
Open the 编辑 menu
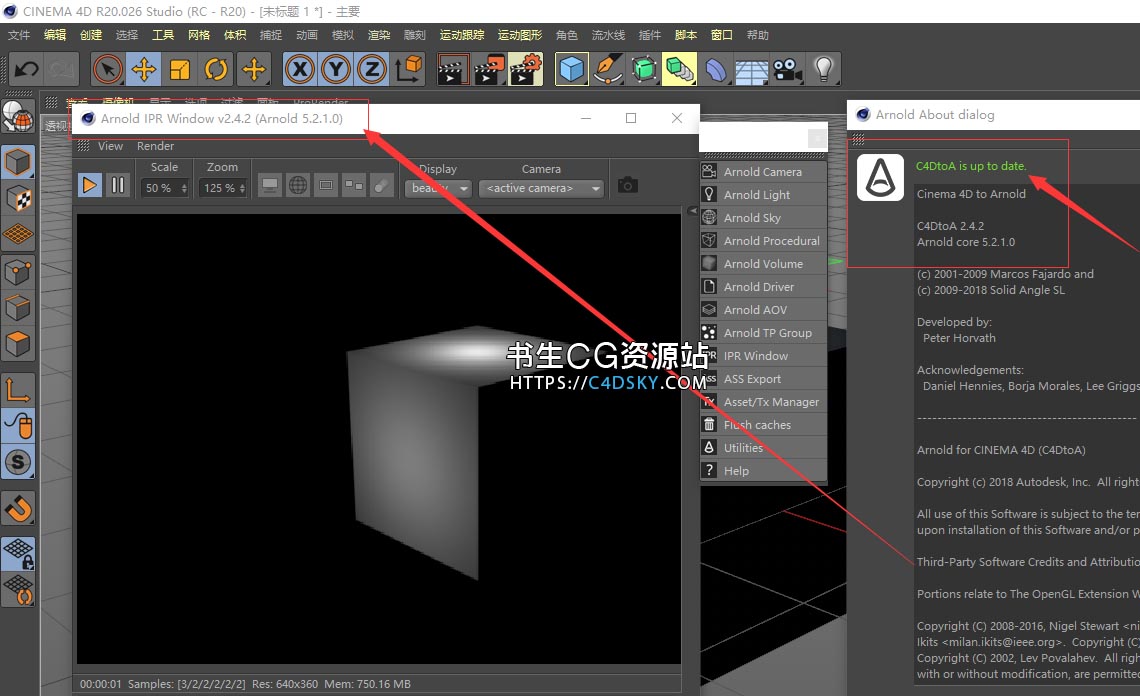point(55,35)
